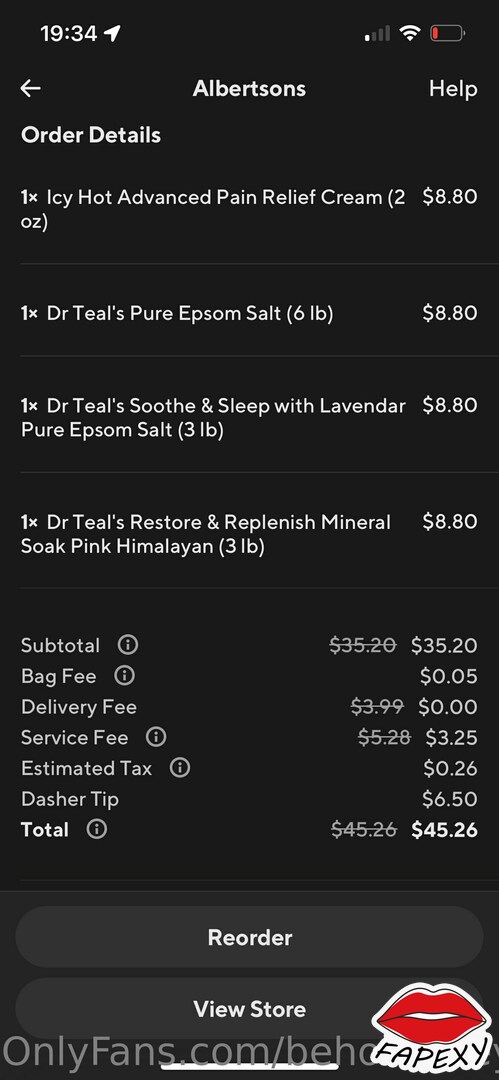
Task: Tap the Albertsons store title
Action: pos(250,88)
